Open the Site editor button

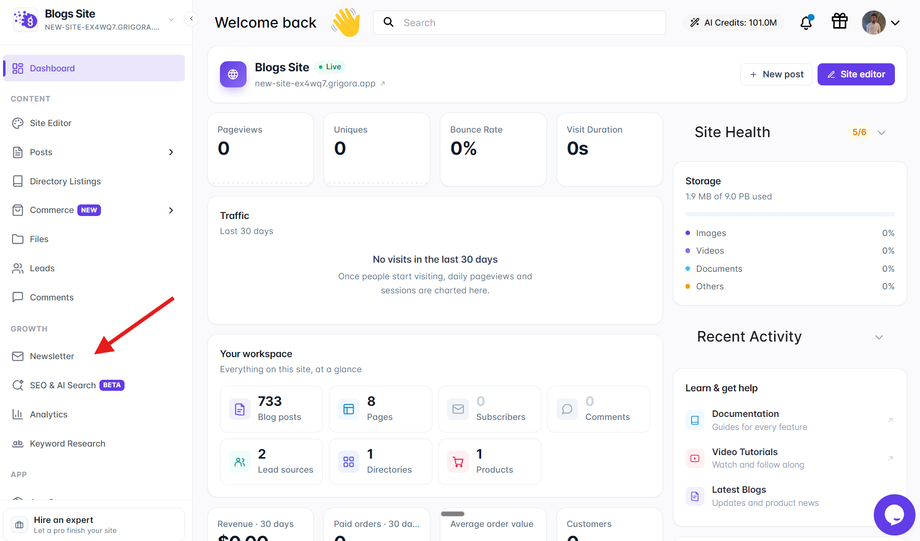tap(856, 75)
